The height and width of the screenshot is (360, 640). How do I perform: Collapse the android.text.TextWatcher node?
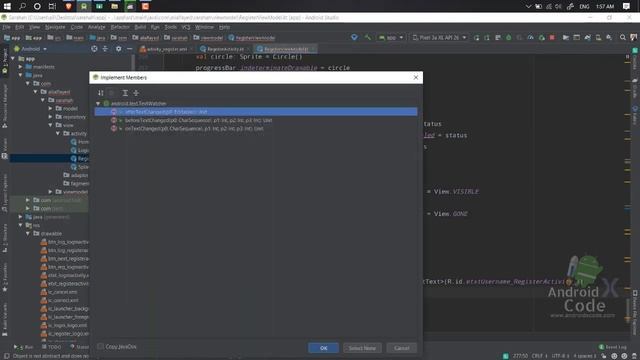point(98,104)
